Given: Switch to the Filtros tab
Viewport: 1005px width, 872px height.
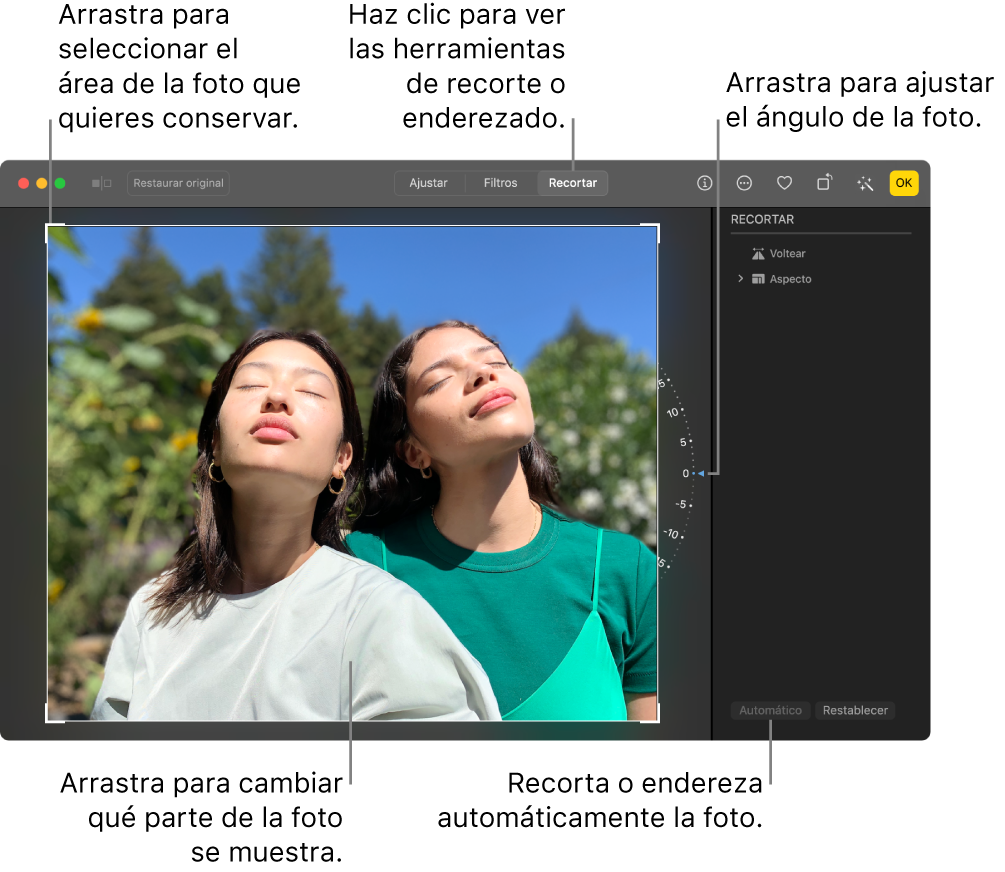Looking at the screenshot, I should tap(500, 183).
